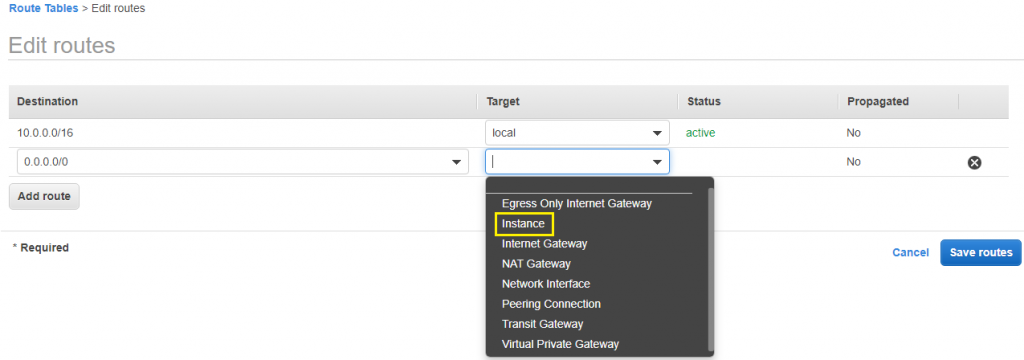This screenshot has height=360, width=1024.
Task: Open the local target dropdown arrow
Action: [x=657, y=133]
